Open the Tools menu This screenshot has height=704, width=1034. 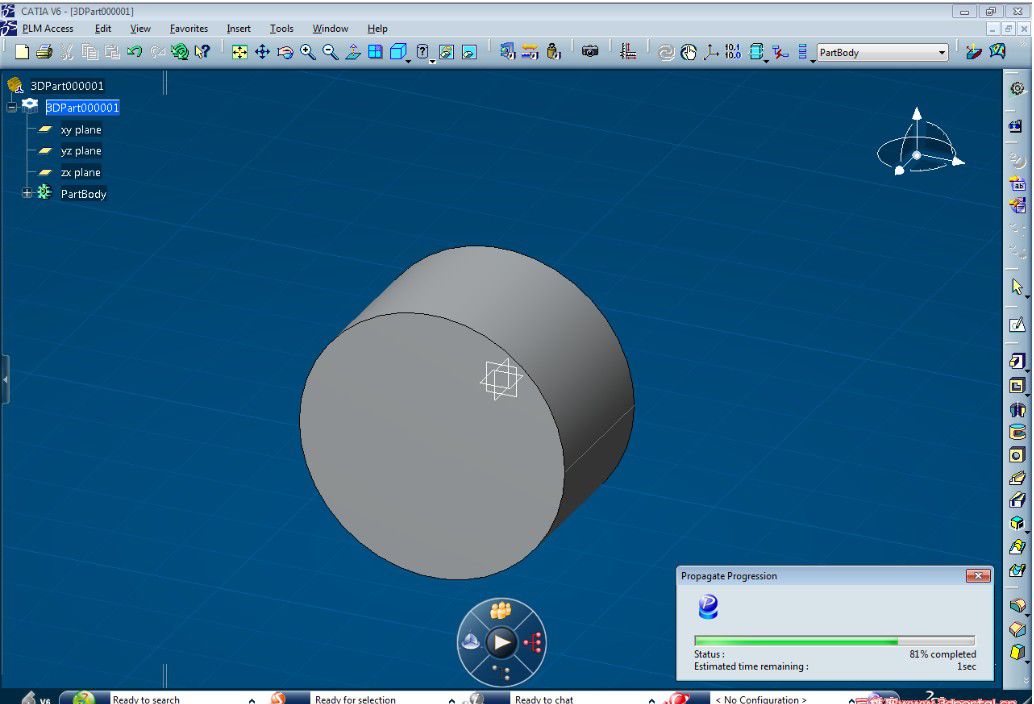(x=282, y=28)
